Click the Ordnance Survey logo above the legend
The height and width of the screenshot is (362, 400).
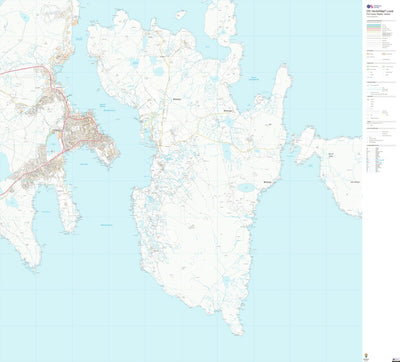(x=374, y=6)
